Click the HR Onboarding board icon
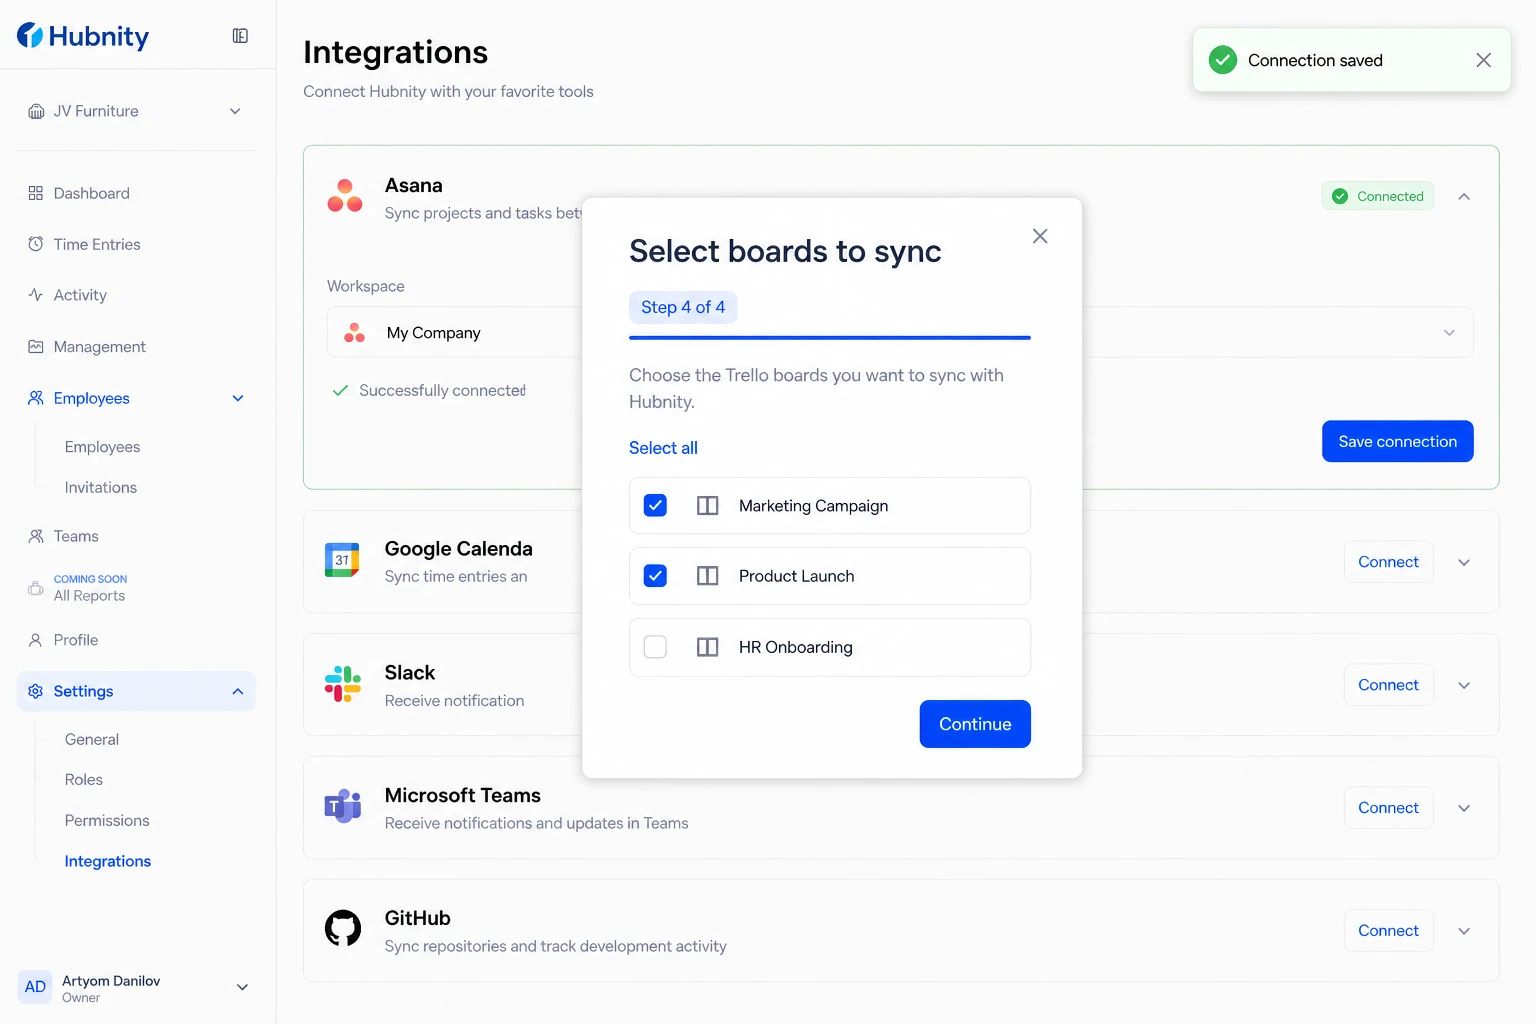Image resolution: width=1536 pixels, height=1024 pixels. [x=708, y=647]
